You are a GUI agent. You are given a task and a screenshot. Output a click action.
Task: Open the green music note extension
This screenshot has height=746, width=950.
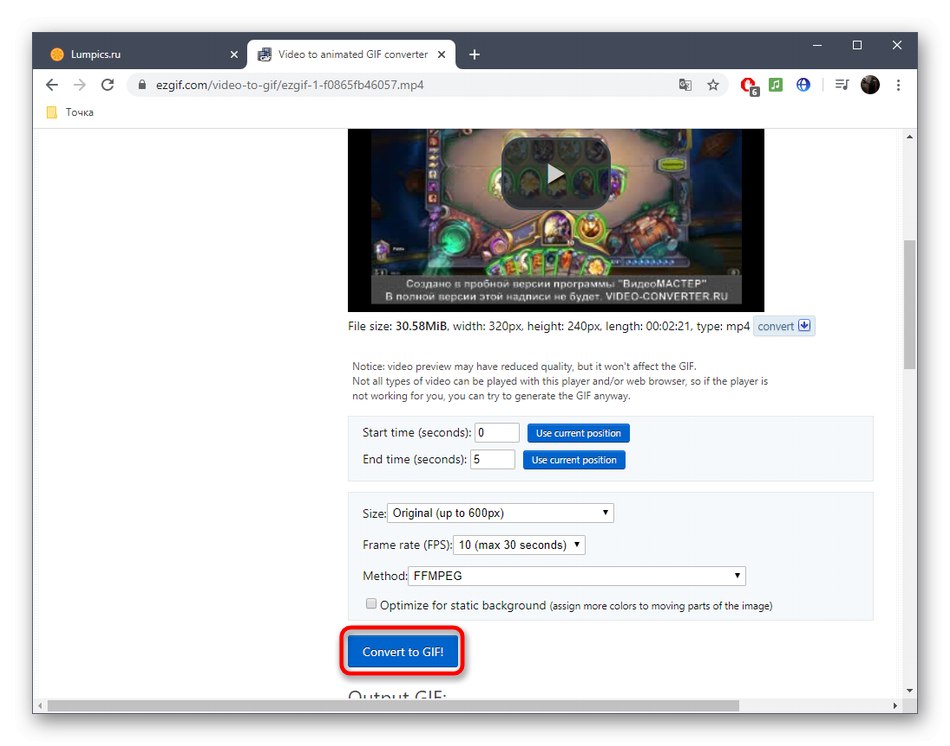(776, 85)
